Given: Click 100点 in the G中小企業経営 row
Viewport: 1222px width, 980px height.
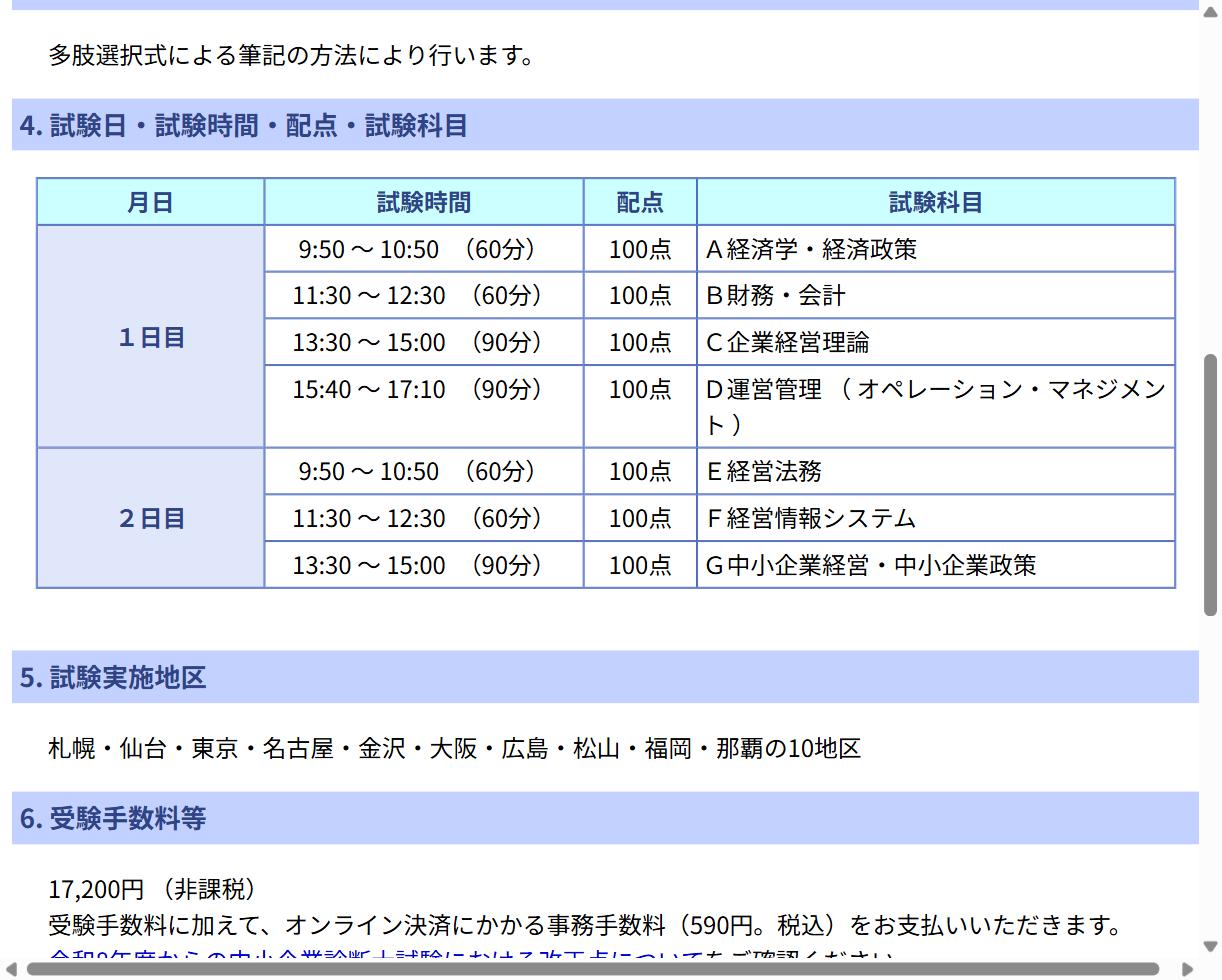Looking at the screenshot, I should coord(640,564).
